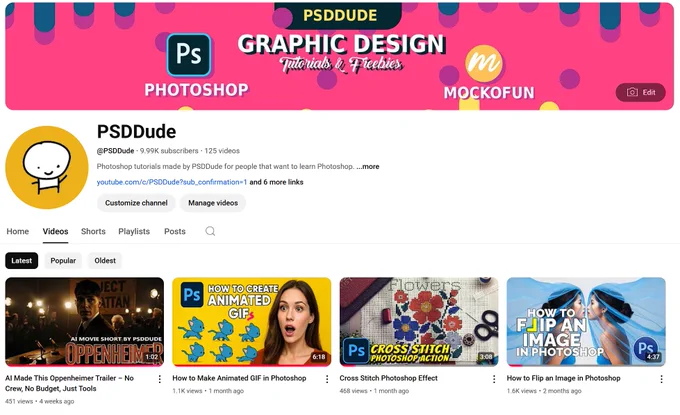Open the Playlists tab
The width and height of the screenshot is (680, 415).
[x=134, y=231]
